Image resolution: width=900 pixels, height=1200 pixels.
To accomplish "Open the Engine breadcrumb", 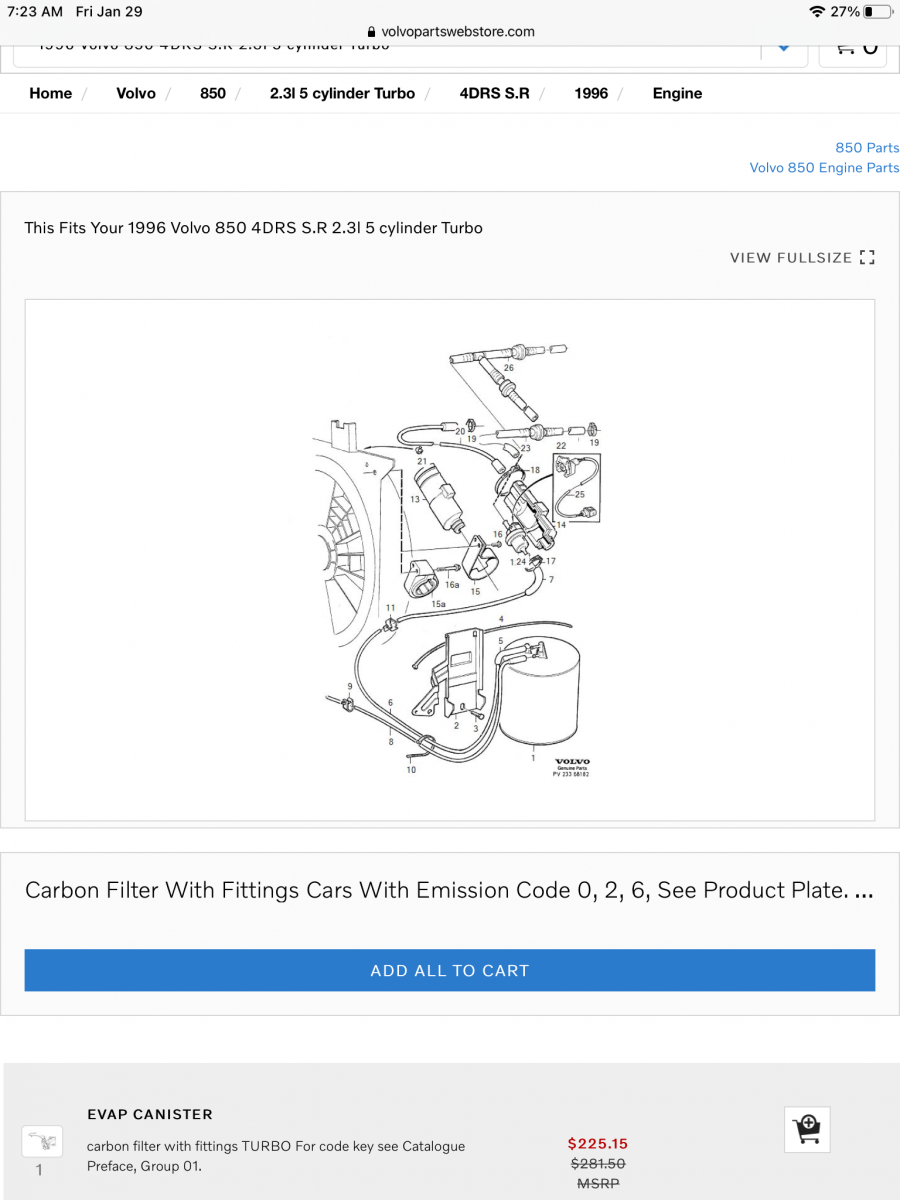I will [677, 93].
